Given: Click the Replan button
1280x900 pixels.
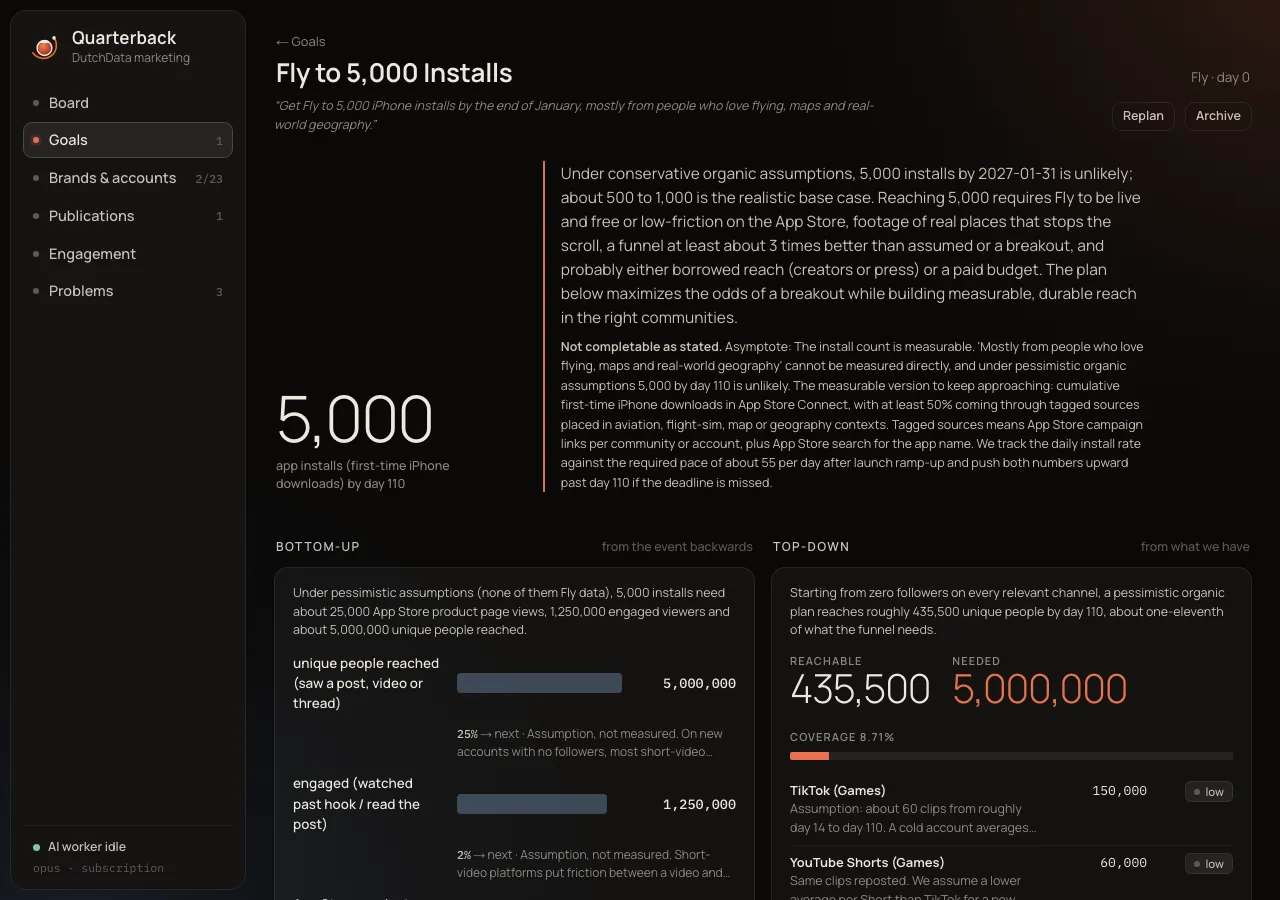Looking at the screenshot, I should (1143, 116).
